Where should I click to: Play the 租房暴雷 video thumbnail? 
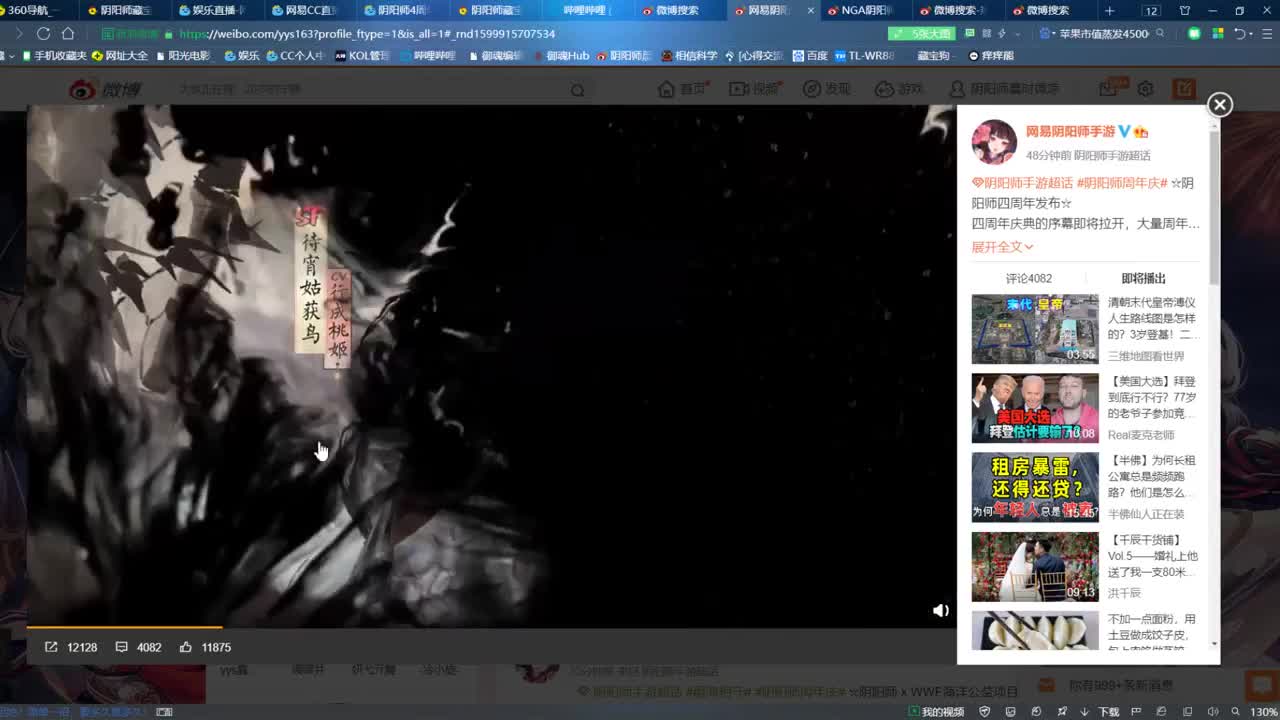1035,487
